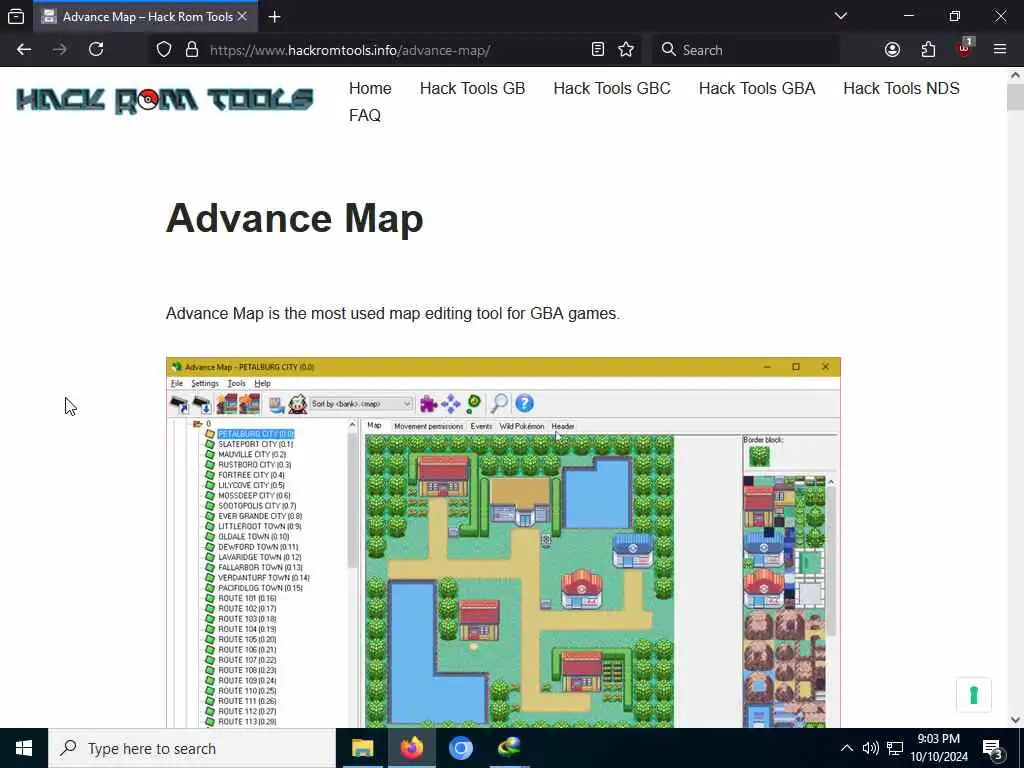Open the Hack Tools GBC menu
1024x768 pixels.
point(612,89)
